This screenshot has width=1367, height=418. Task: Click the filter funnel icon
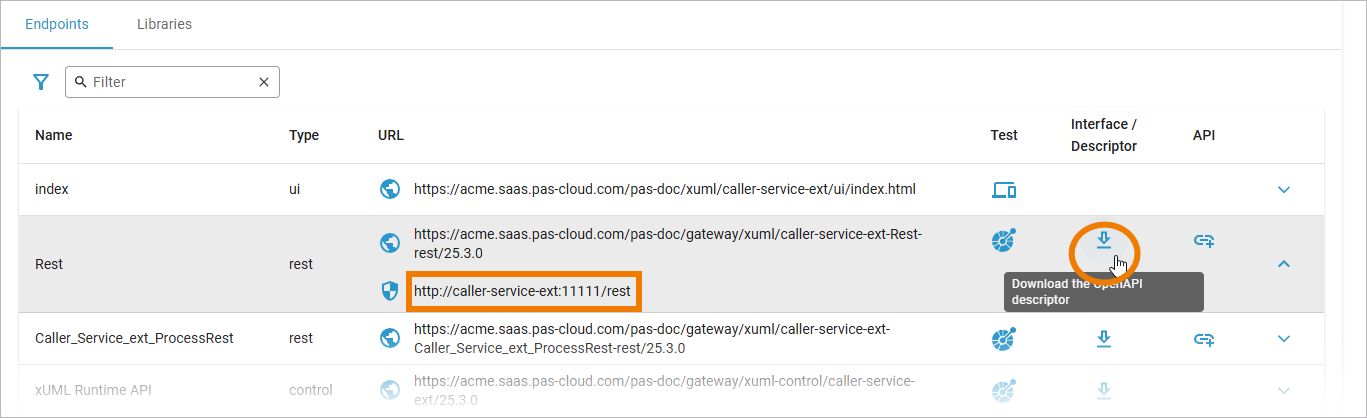[41, 82]
